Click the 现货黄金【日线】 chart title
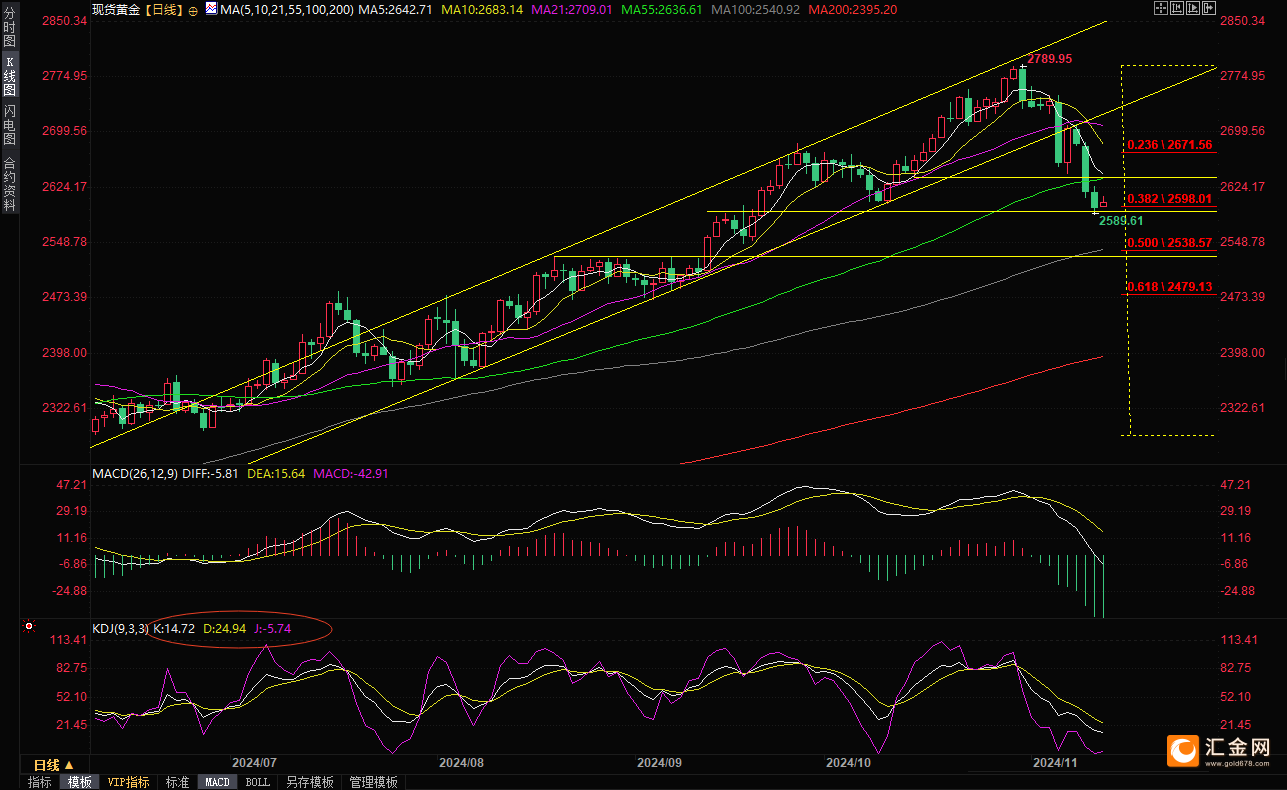The height and width of the screenshot is (790, 1287). 136,9
